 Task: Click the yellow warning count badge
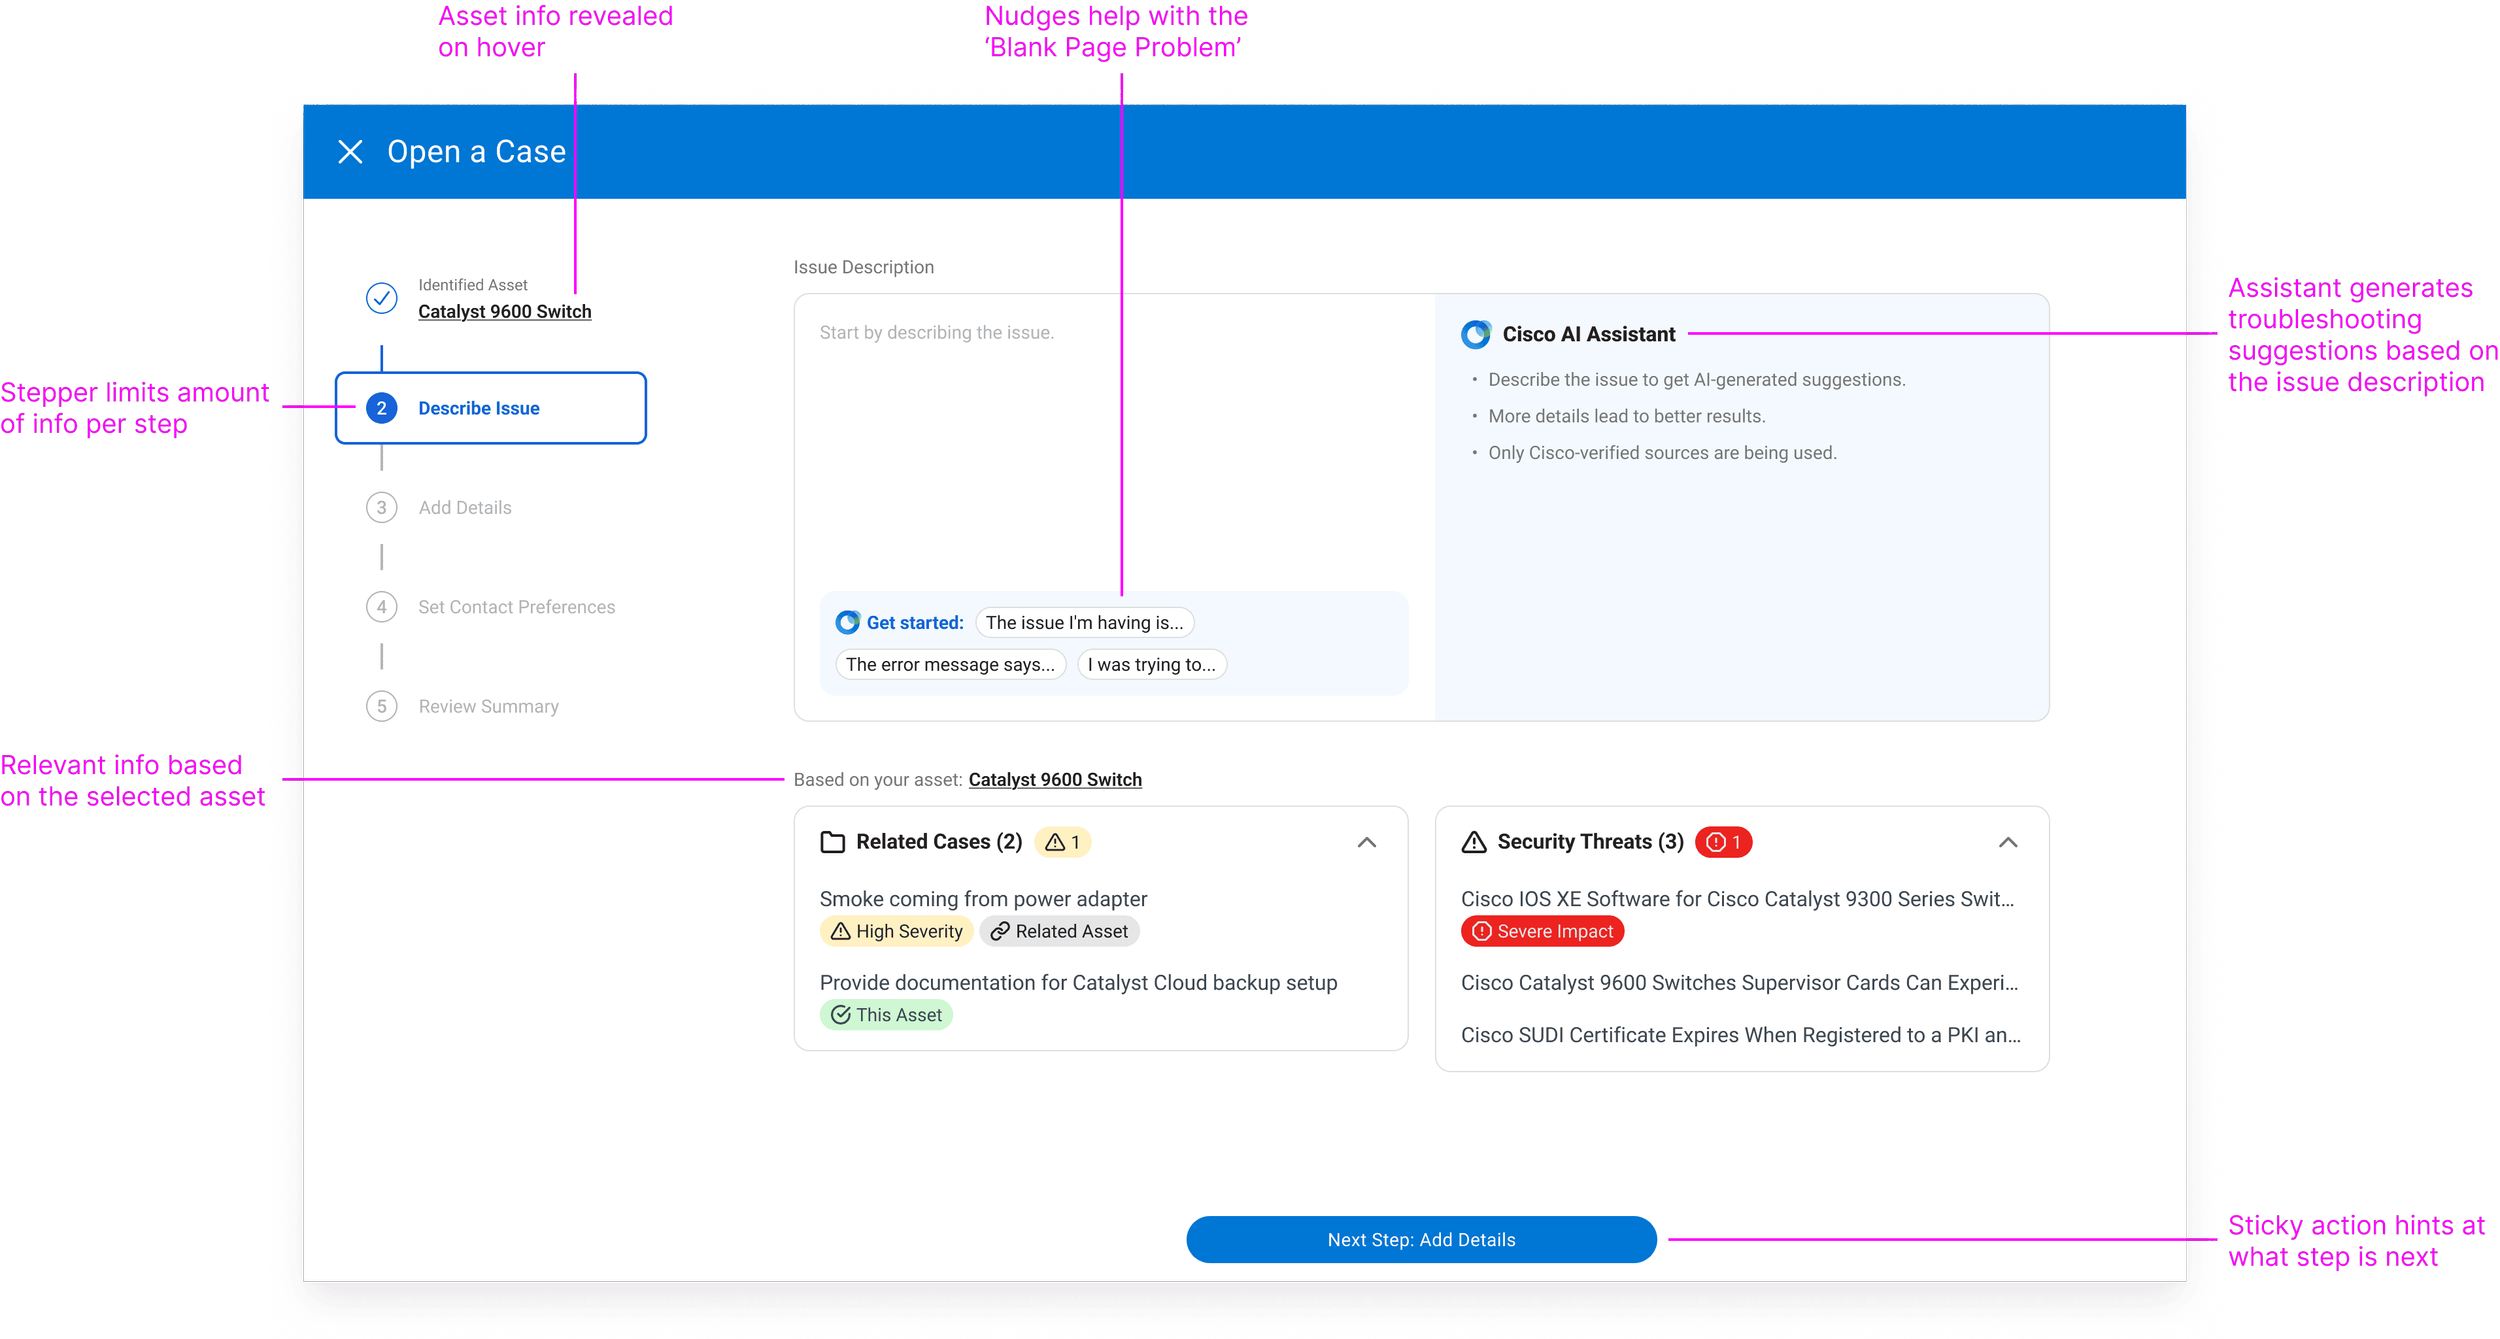[x=1062, y=842]
